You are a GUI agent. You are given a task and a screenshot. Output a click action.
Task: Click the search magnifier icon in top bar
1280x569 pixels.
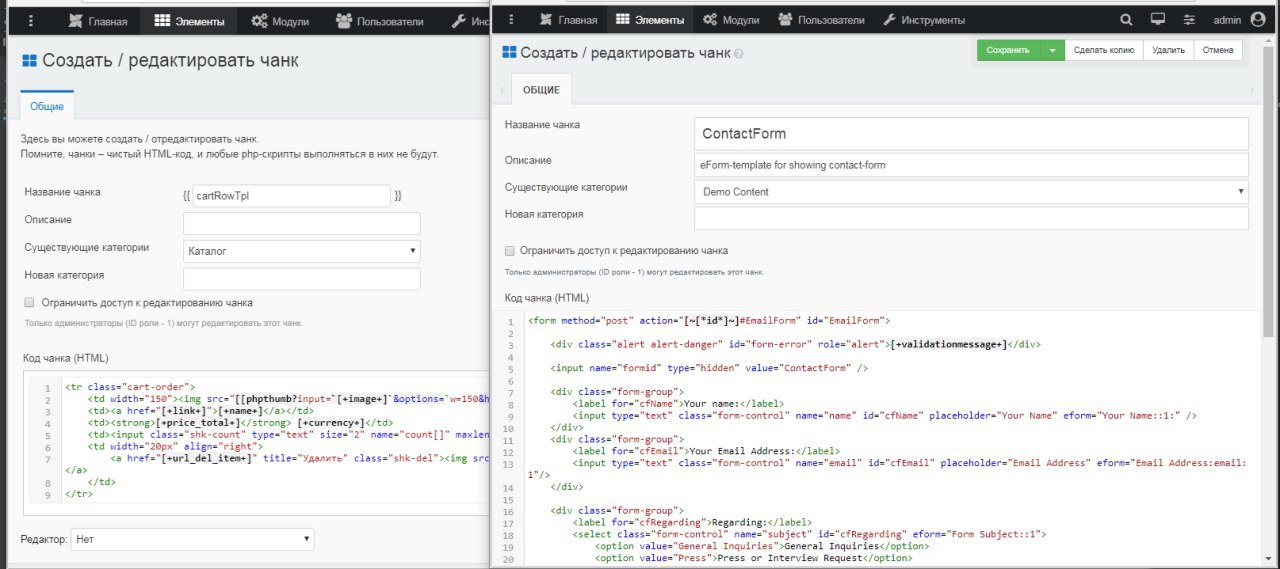tap(1126, 20)
